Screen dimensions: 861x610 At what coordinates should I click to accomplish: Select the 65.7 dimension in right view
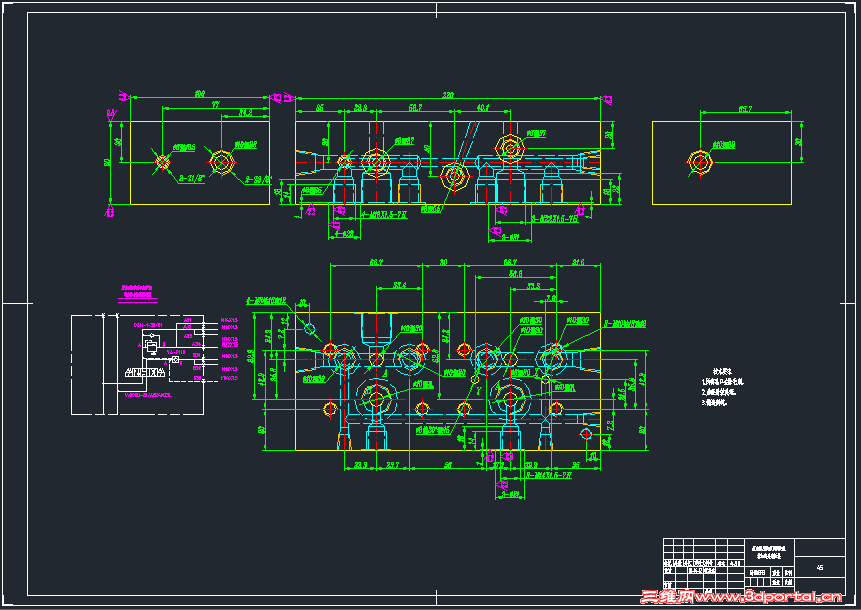(x=745, y=109)
